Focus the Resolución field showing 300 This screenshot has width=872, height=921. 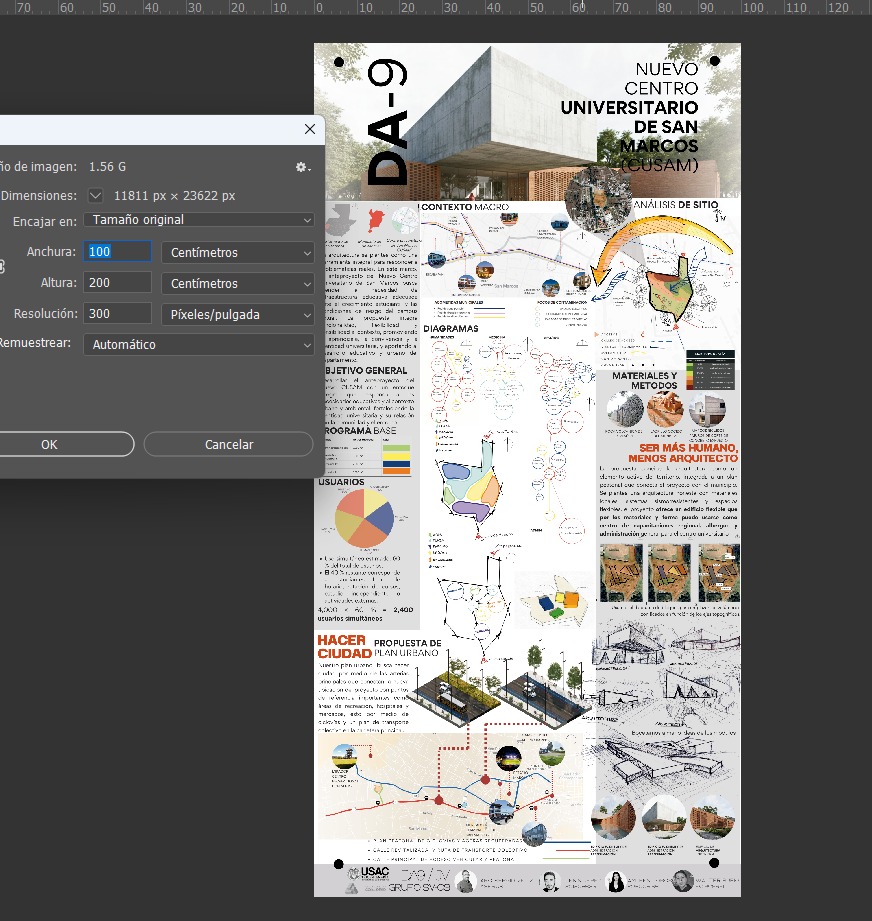118,314
